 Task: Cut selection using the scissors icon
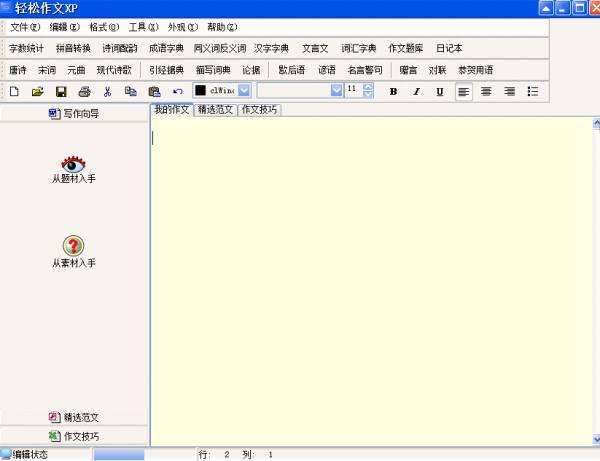coord(107,91)
